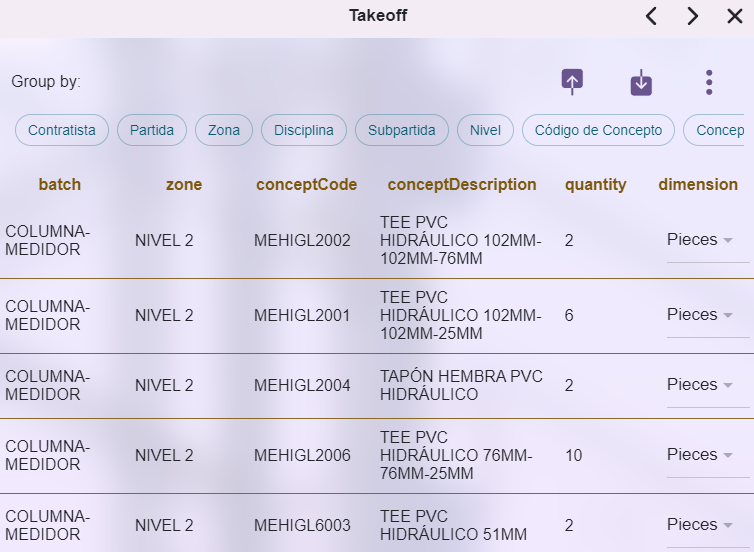The image size is (754, 552).
Task: Click the upload icon in the toolbar
Action: (572, 82)
